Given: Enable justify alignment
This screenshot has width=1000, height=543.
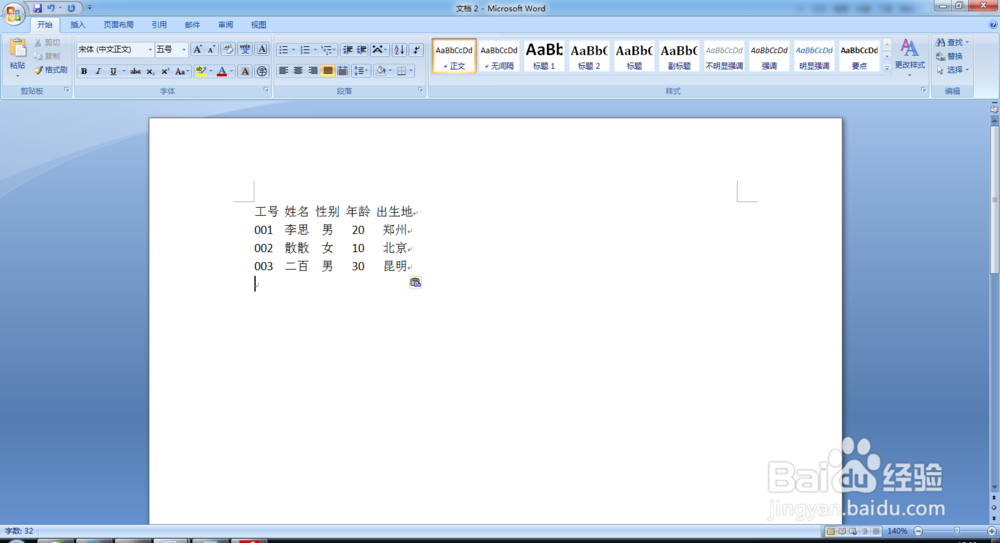Looking at the screenshot, I should pyautogui.click(x=328, y=71).
